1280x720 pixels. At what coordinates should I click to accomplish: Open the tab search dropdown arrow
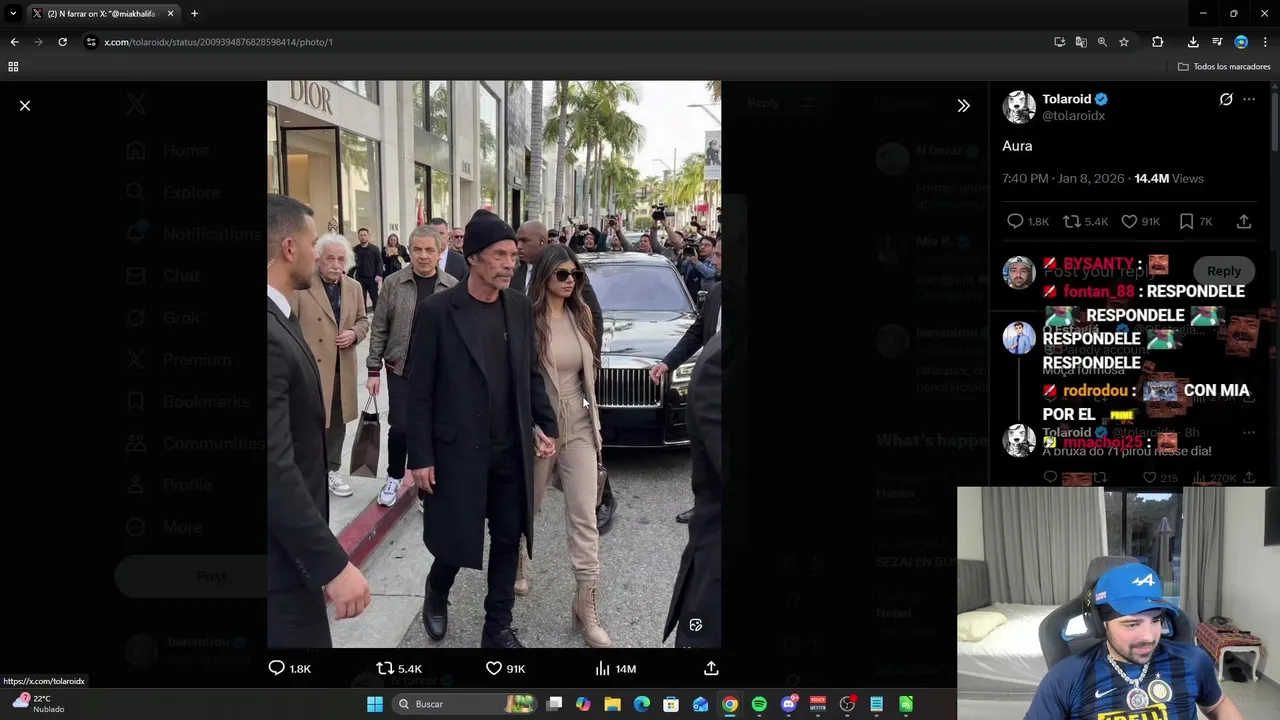click(13, 14)
